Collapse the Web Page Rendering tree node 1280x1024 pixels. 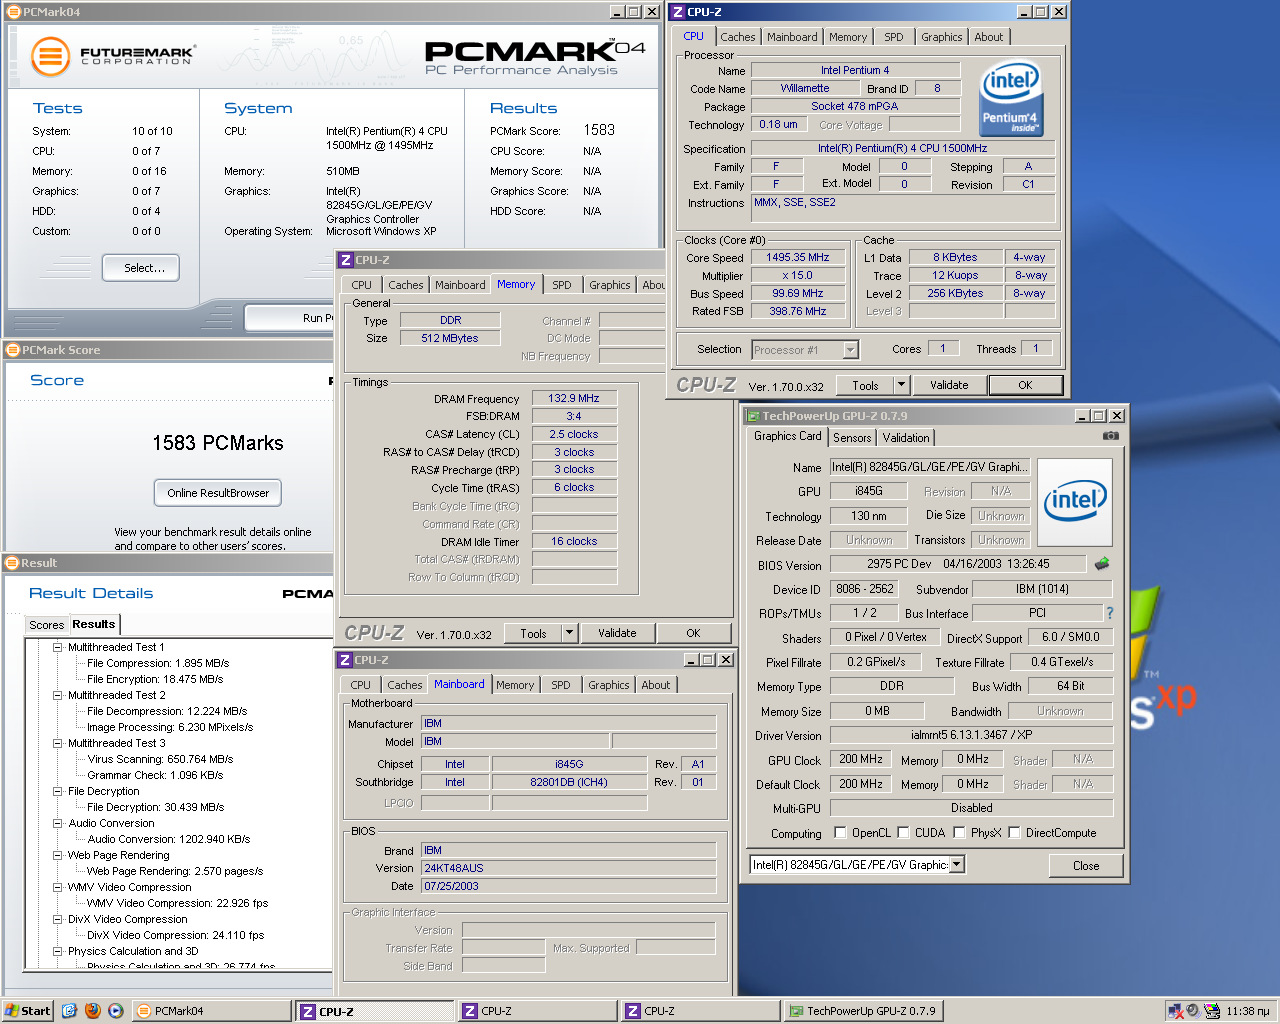coord(58,855)
